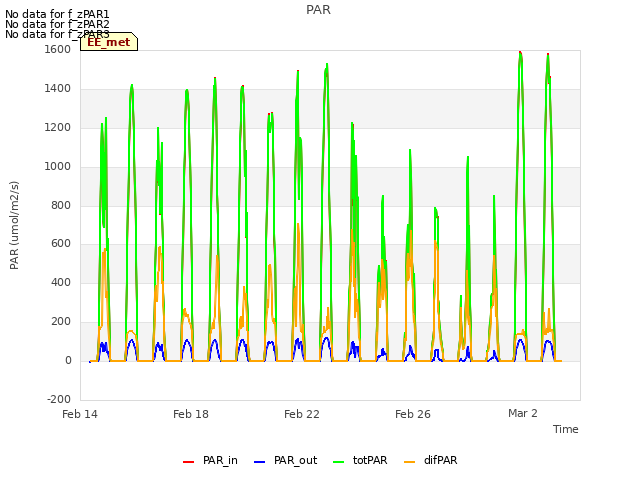Click the PAR (umol/m2/s) y-axis title
Viewport: 640px width, 480px height.
click(x=14, y=225)
